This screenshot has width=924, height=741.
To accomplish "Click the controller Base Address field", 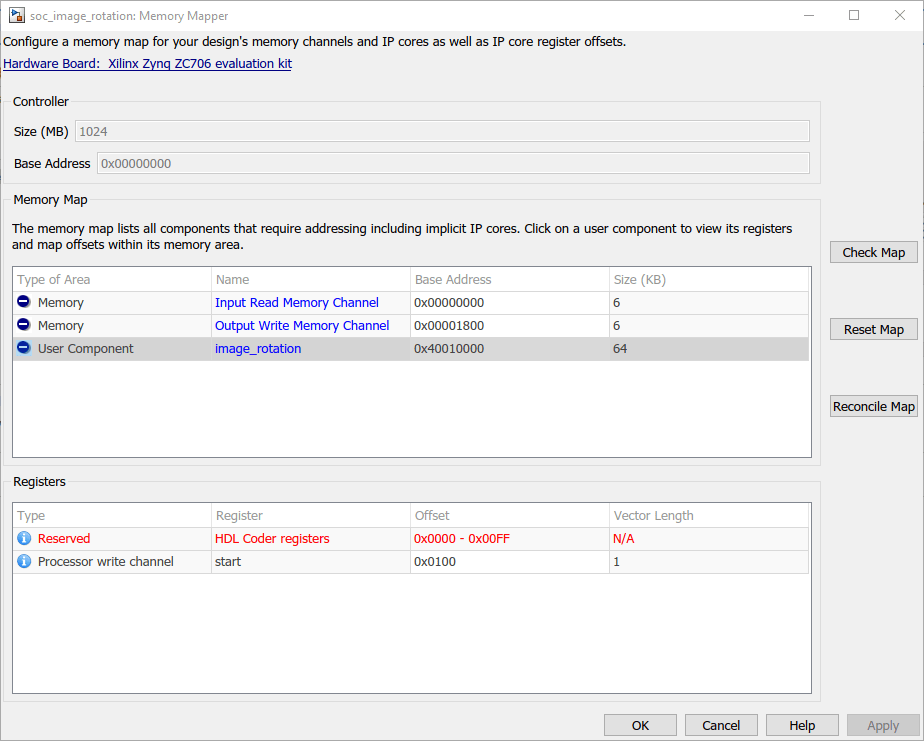I will pos(452,163).
